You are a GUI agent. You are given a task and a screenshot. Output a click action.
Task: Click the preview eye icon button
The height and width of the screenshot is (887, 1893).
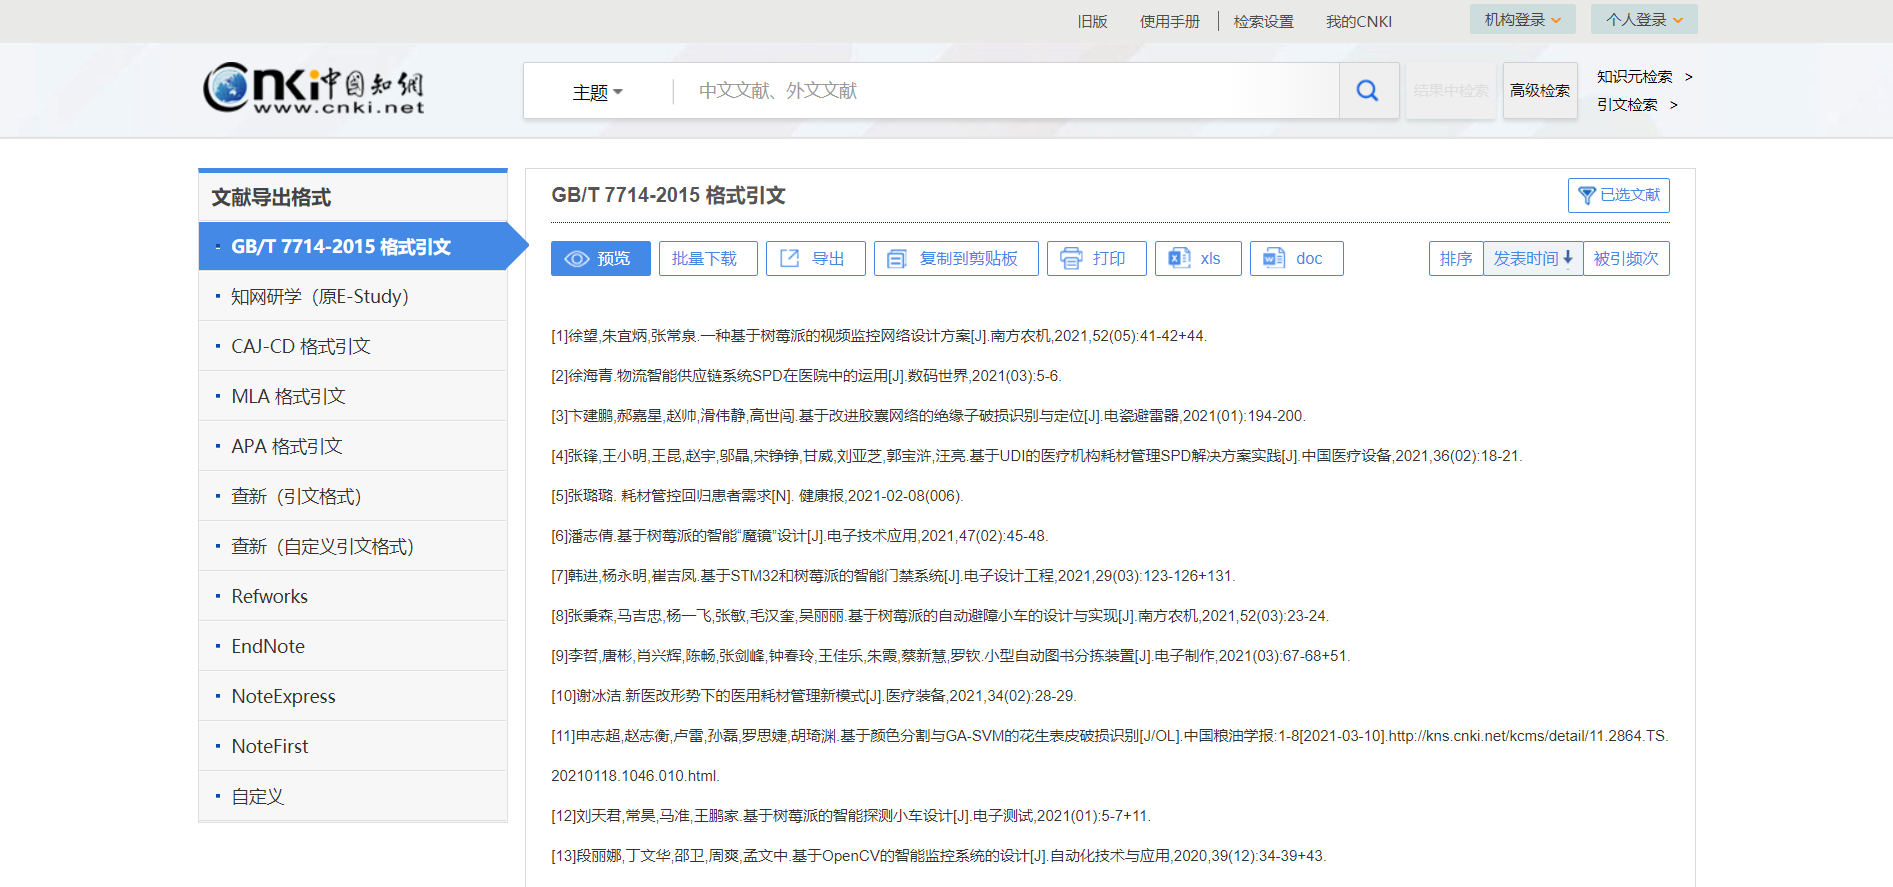pyautogui.click(x=600, y=258)
